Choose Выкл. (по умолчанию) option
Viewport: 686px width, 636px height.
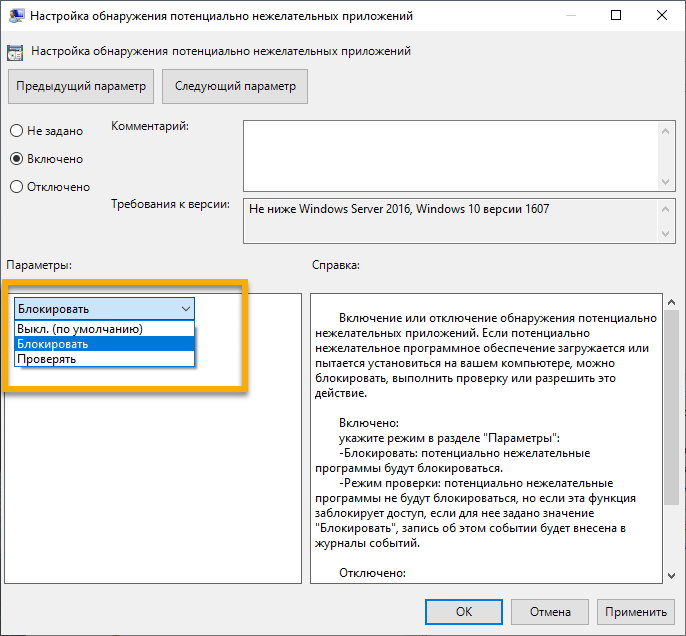click(x=105, y=329)
